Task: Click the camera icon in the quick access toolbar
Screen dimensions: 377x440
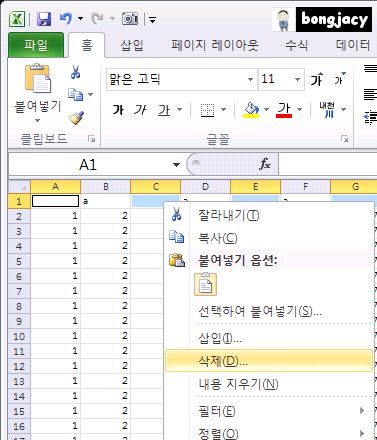Action: tap(130, 19)
